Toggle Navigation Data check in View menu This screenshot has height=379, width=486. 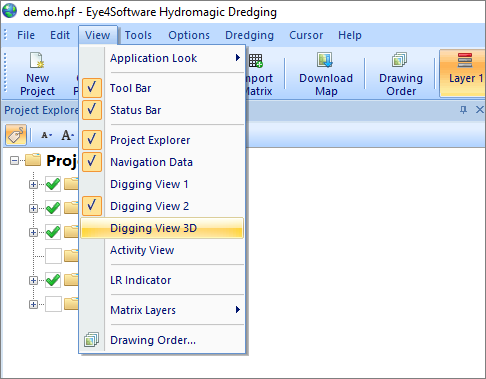tap(92, 162)
